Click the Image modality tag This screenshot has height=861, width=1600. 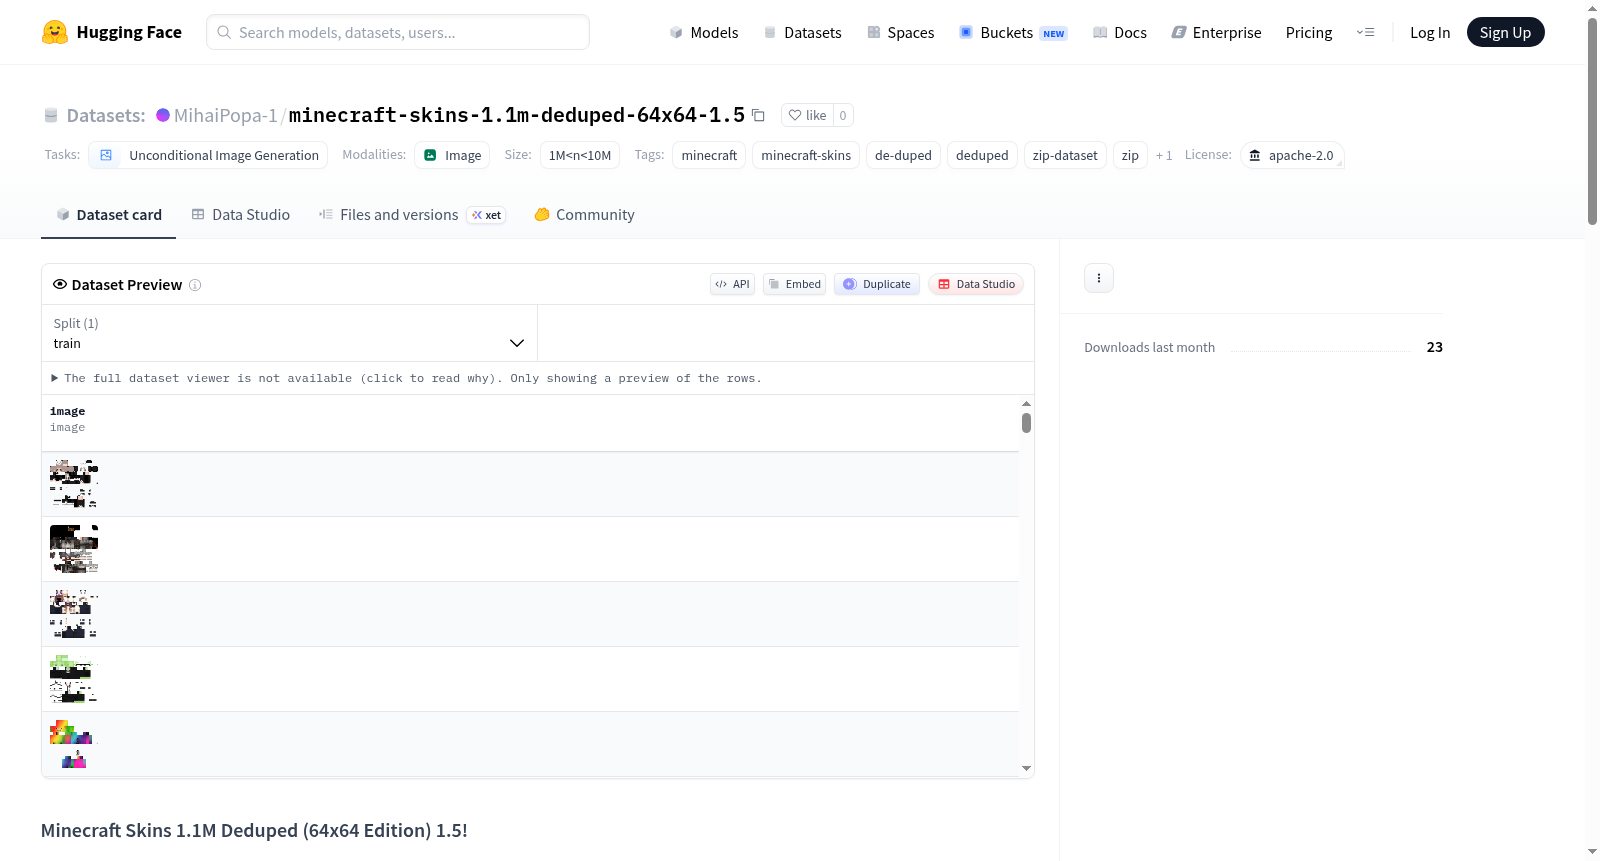(x=452, y=155)
